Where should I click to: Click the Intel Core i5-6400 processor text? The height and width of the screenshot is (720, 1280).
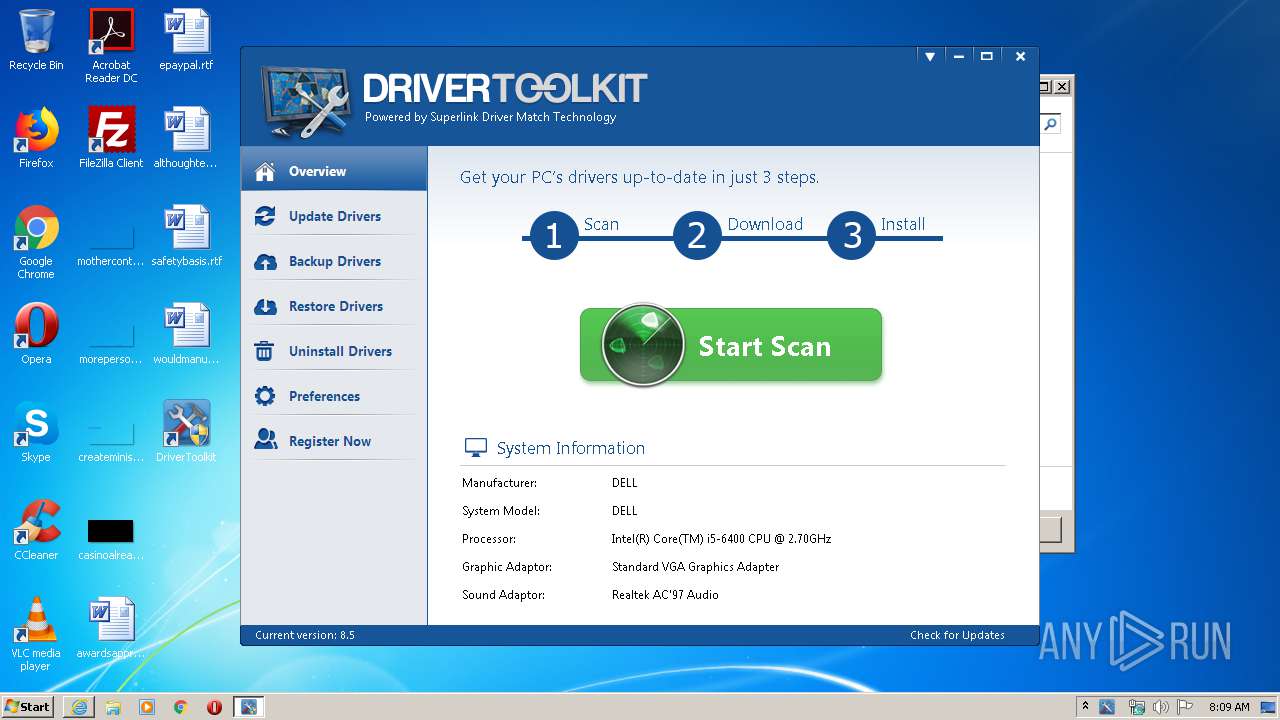721,539
